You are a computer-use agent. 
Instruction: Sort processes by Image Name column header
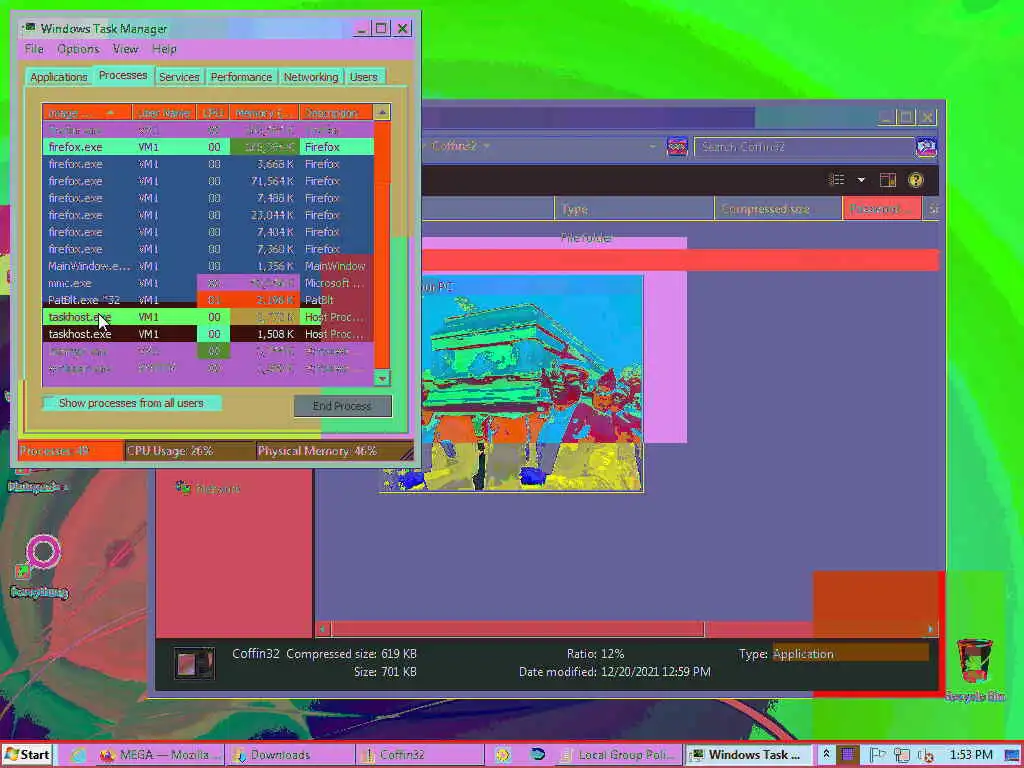point(87,112)
